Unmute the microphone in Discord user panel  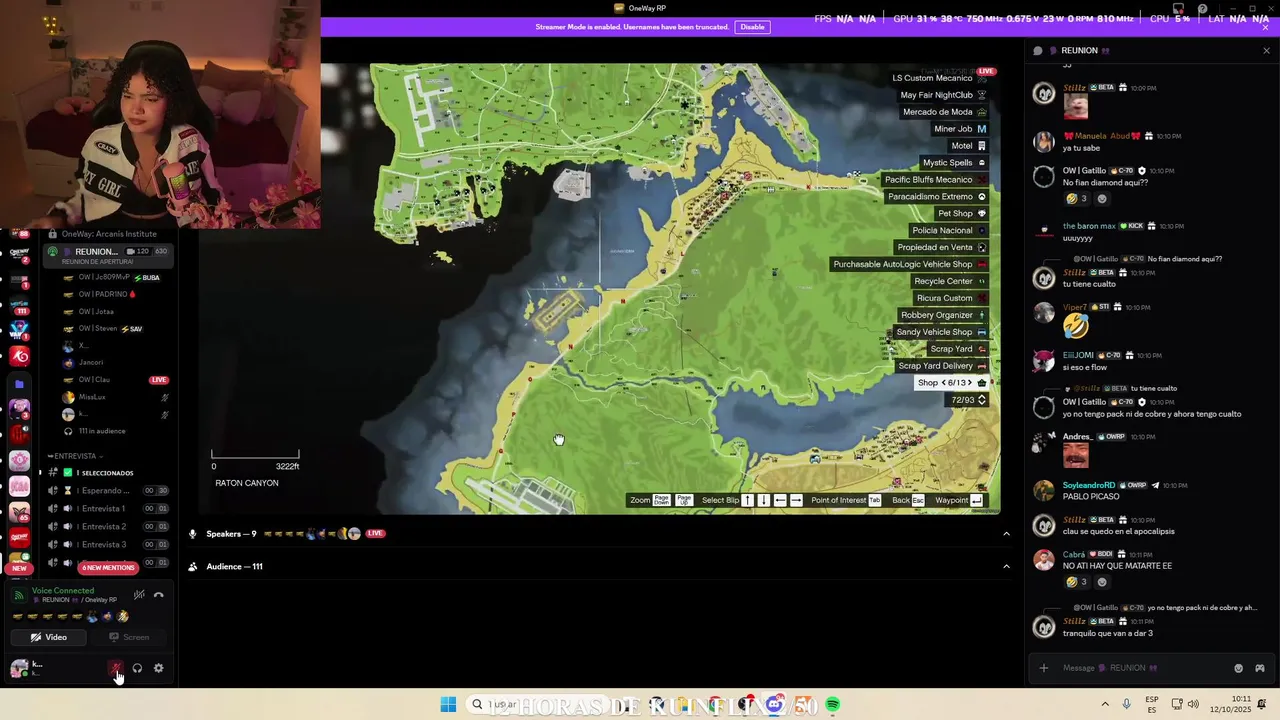point(116,668)
